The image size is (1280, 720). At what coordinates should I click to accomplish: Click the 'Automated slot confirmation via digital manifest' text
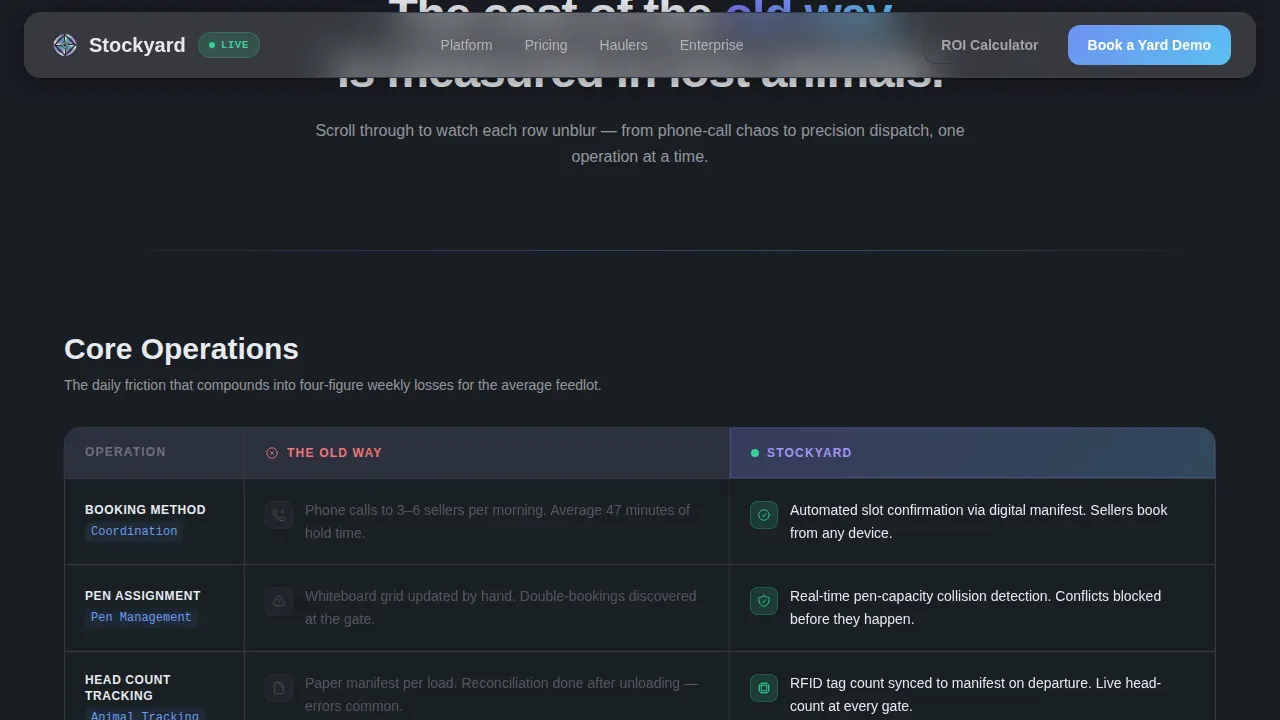tap(979, 521)
